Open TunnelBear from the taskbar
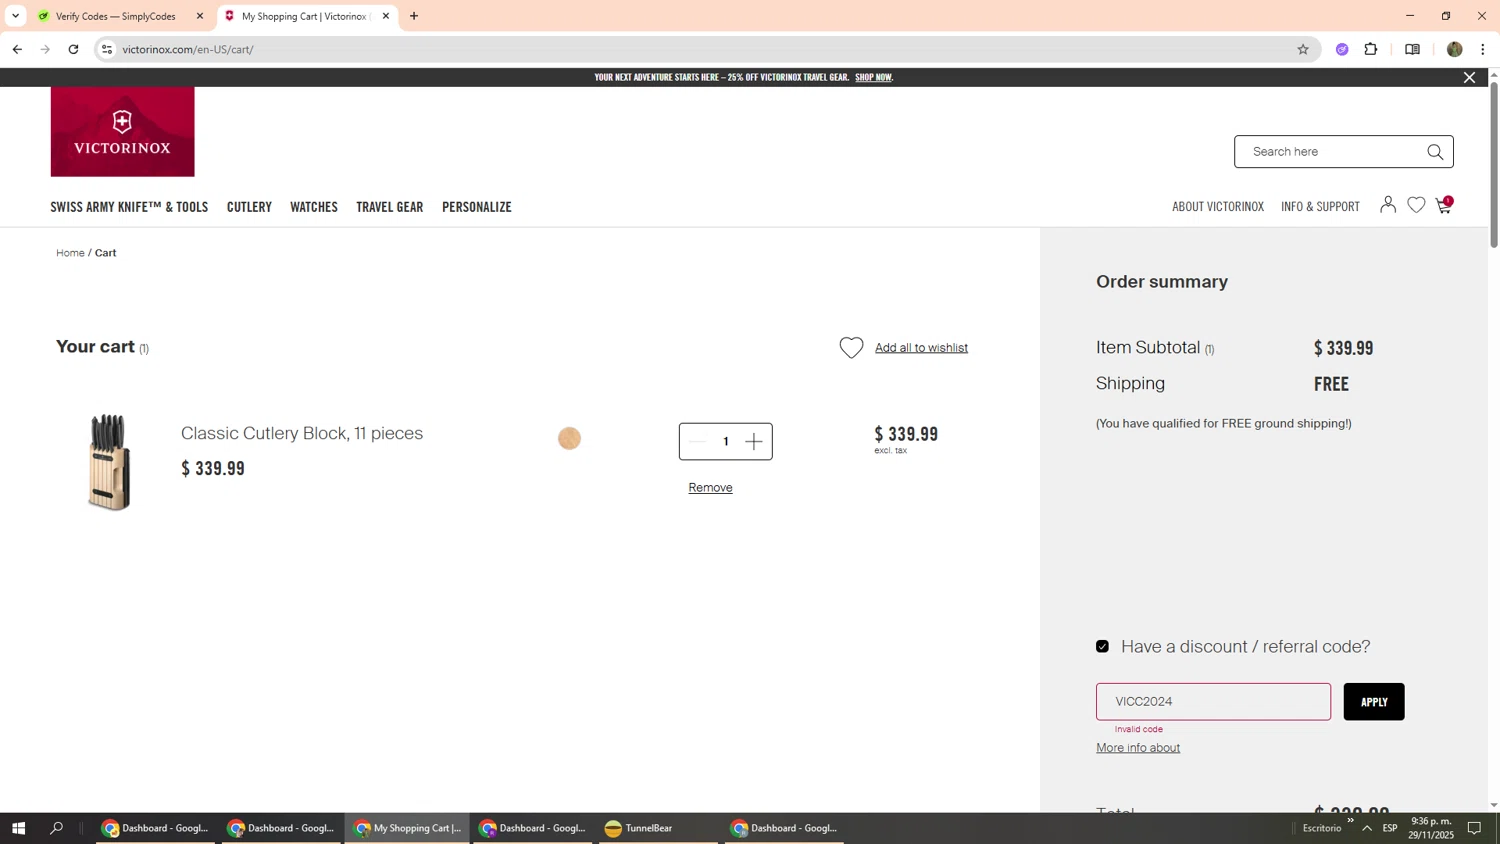Screen dimensions: 1500x844 [x=658, y=828]
